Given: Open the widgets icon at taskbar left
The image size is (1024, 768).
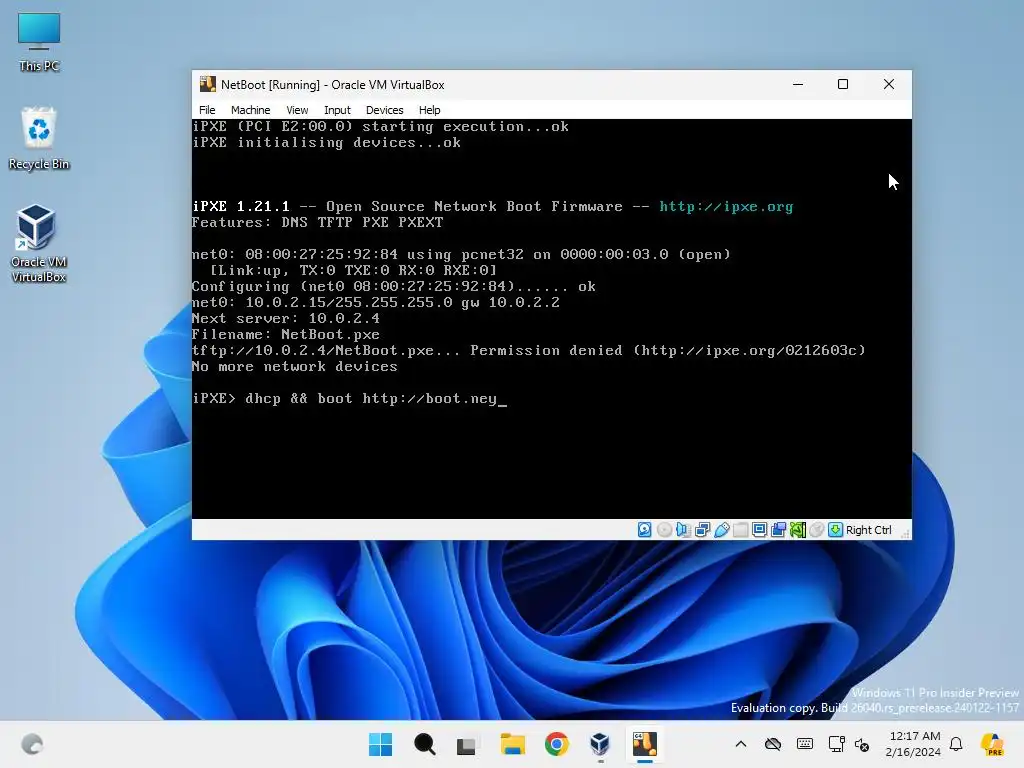Looking at the screenshot, I should [x=32, y=744].
